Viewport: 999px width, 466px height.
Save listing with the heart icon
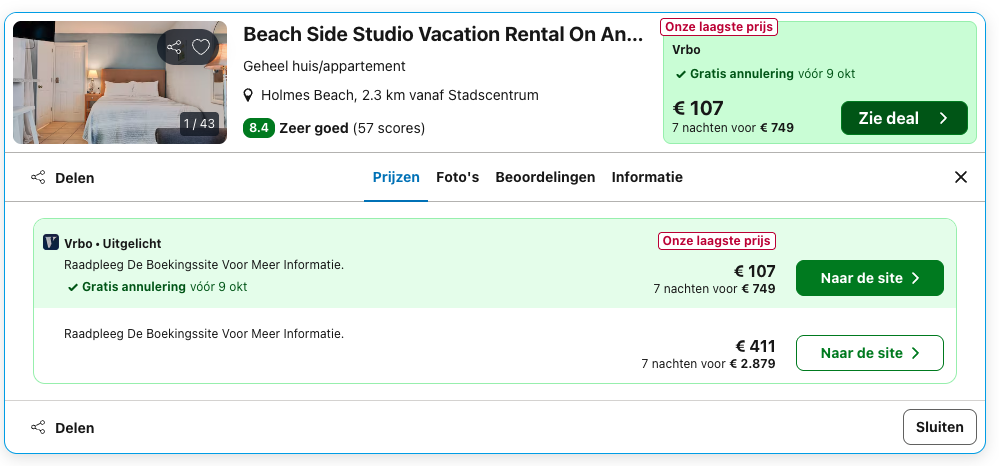201,47
